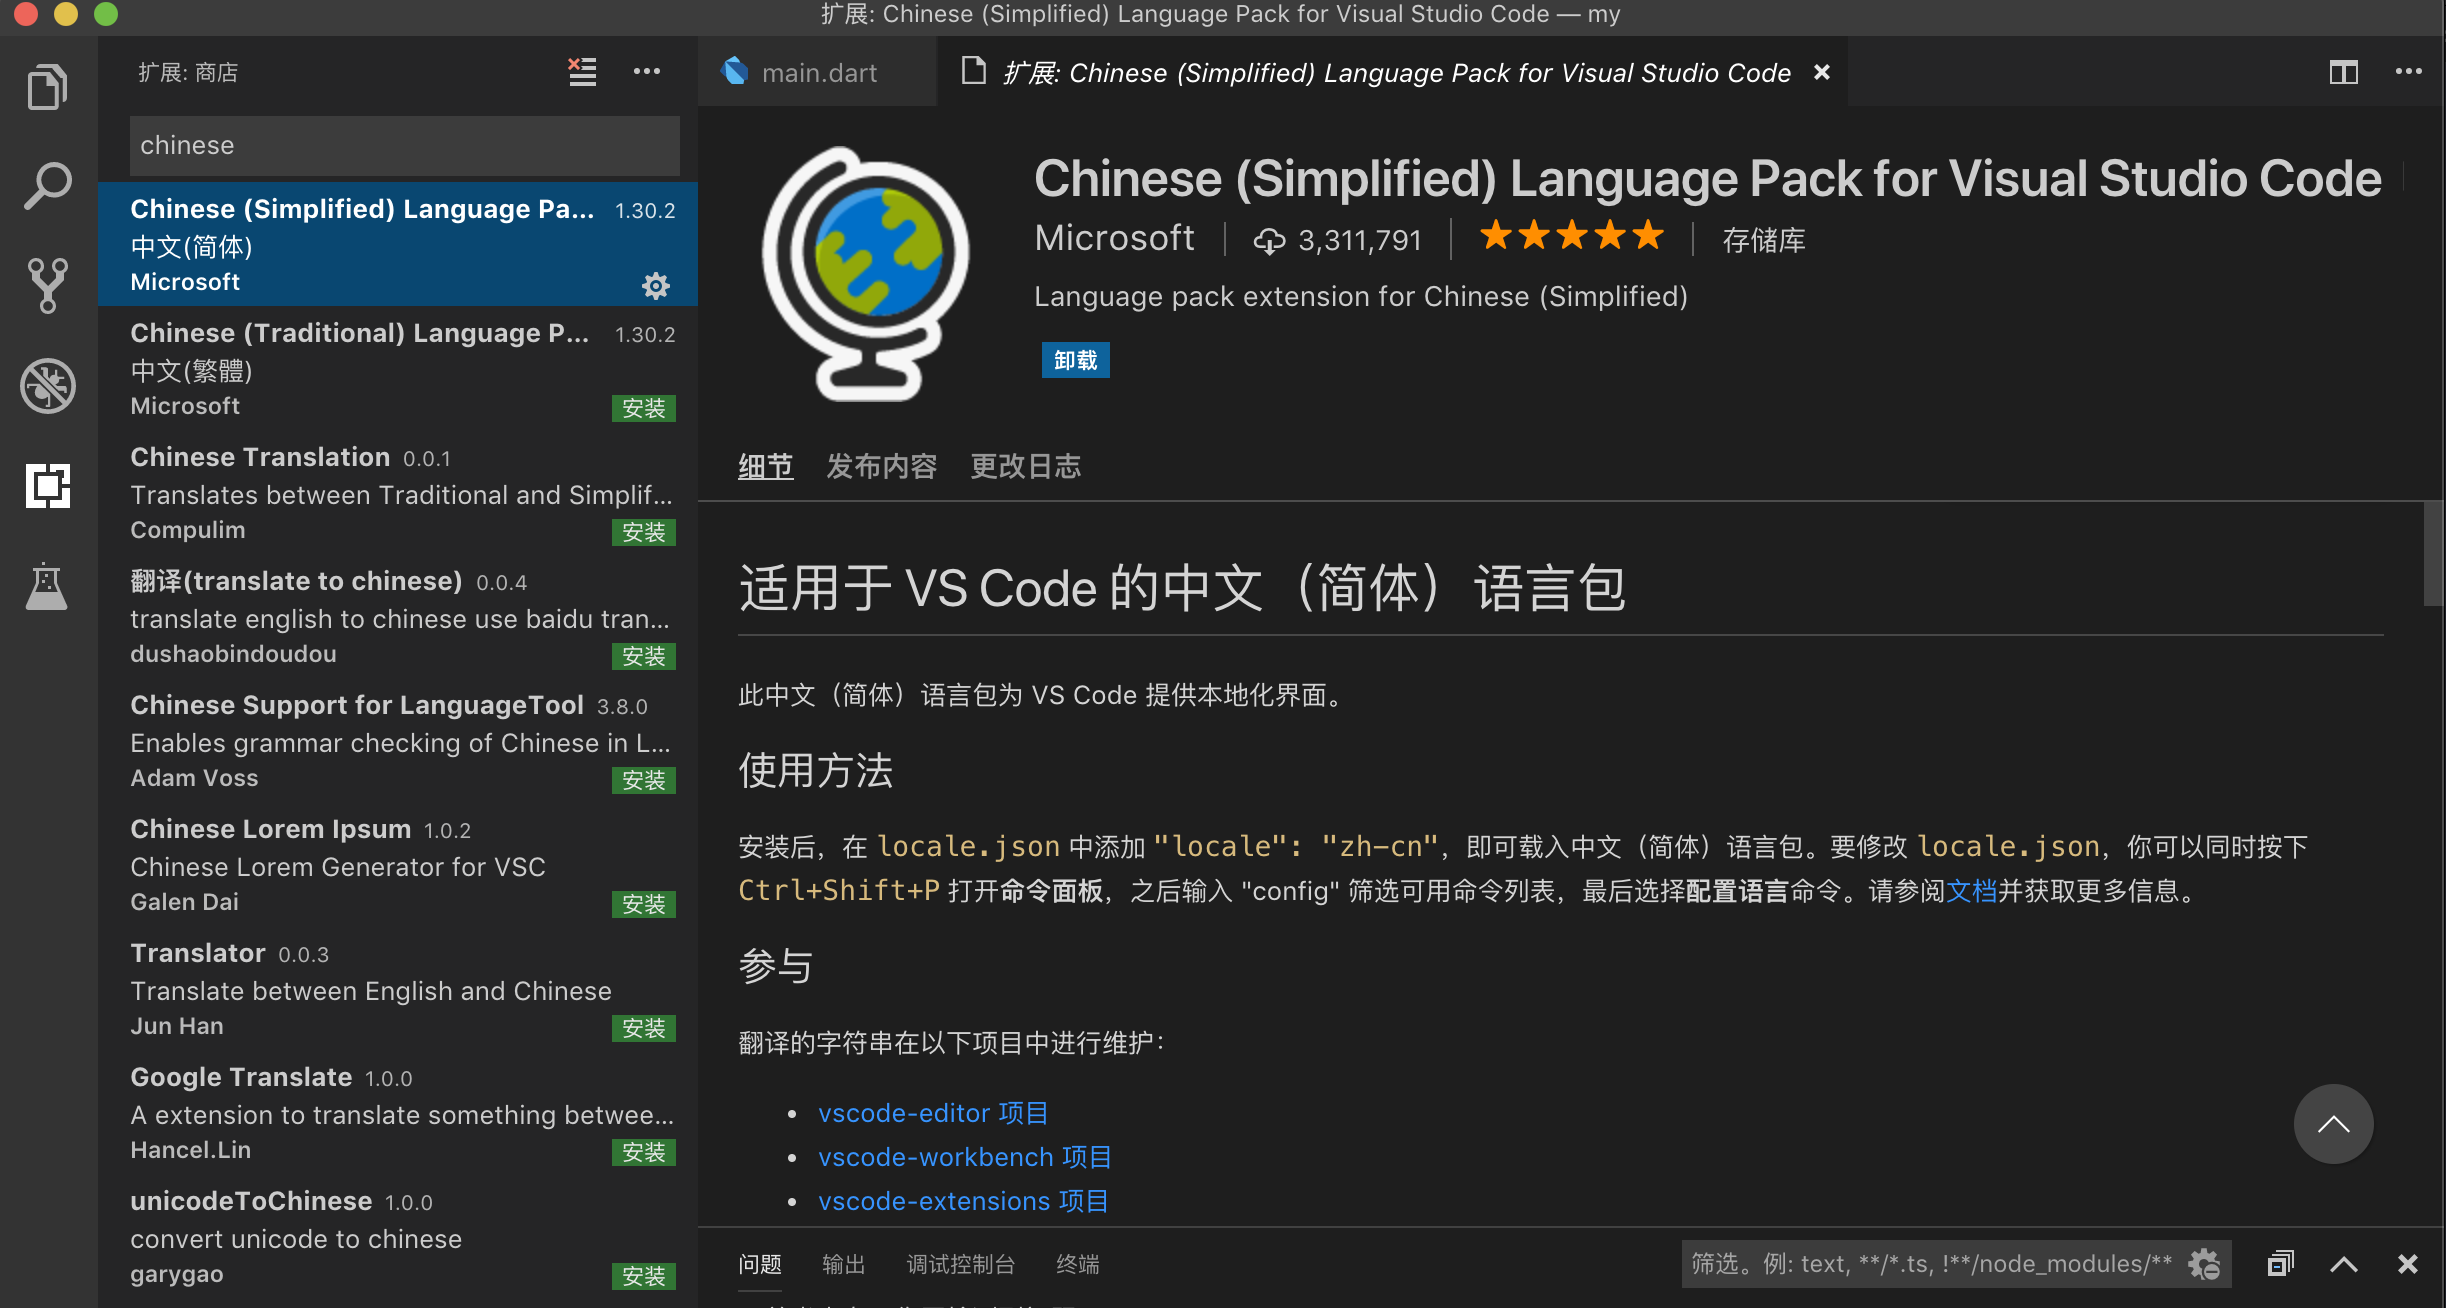Screen dimensions: 2446x1308
Task: Collapse all problems icon
Action: (x=2280, y=1264)
